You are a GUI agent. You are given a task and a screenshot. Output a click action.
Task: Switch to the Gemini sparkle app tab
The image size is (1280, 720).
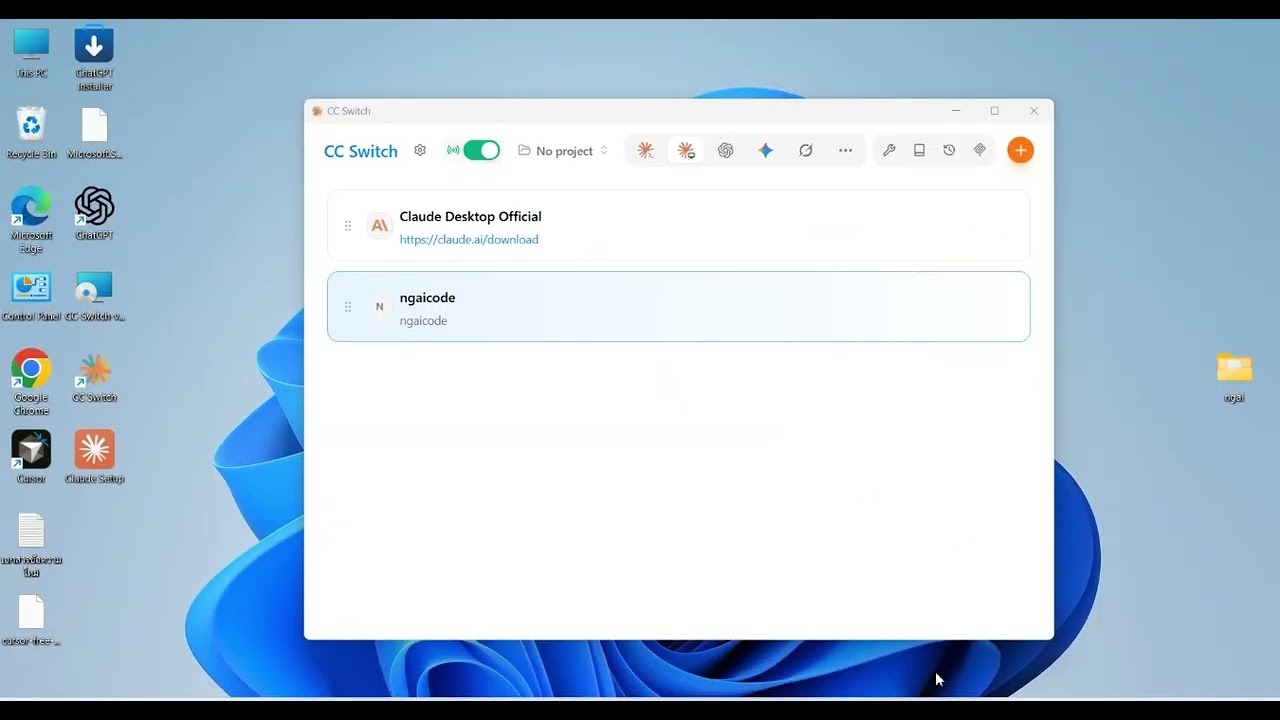click(766, 150)
